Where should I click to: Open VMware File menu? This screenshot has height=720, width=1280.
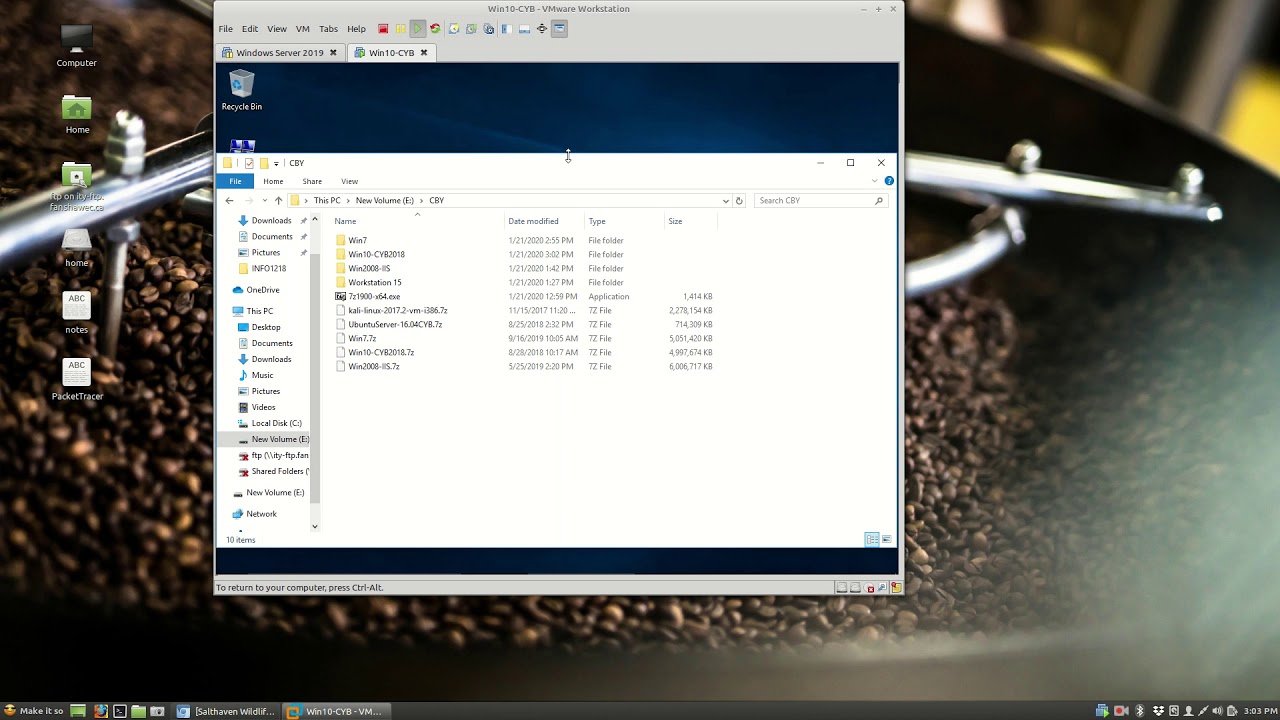click(226, 29)
